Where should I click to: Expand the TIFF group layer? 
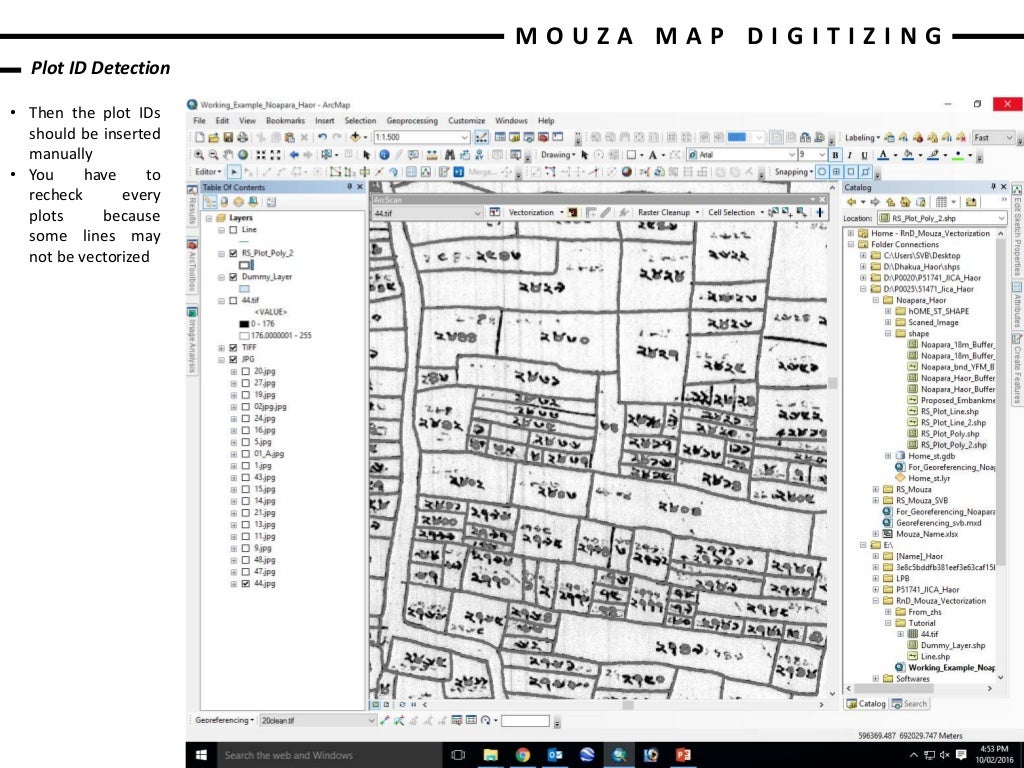(221, 347)
